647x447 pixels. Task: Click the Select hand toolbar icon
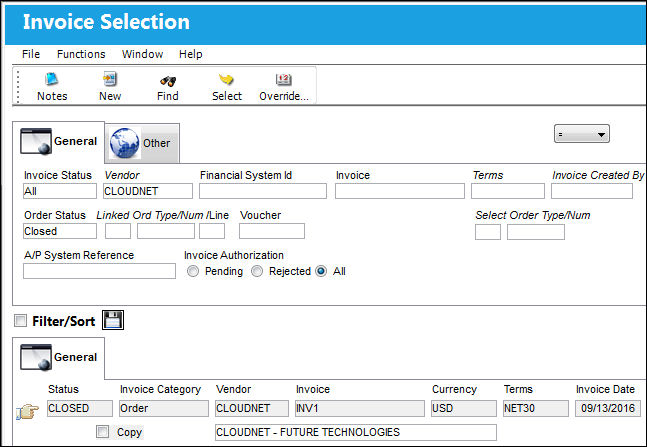(x=226, y=79)
